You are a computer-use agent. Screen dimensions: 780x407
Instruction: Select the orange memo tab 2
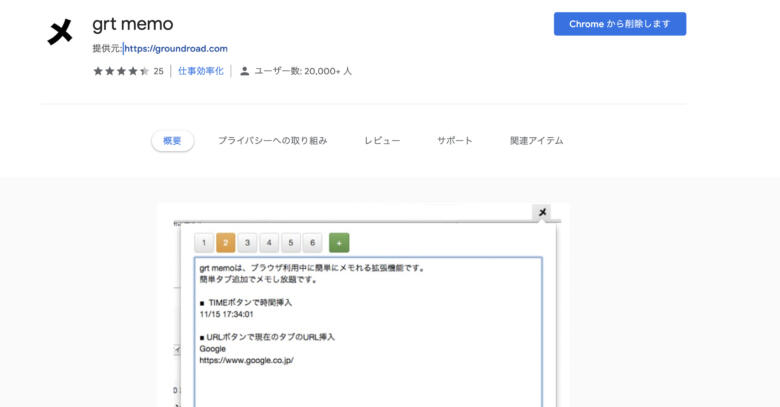[x=225, y=243]
